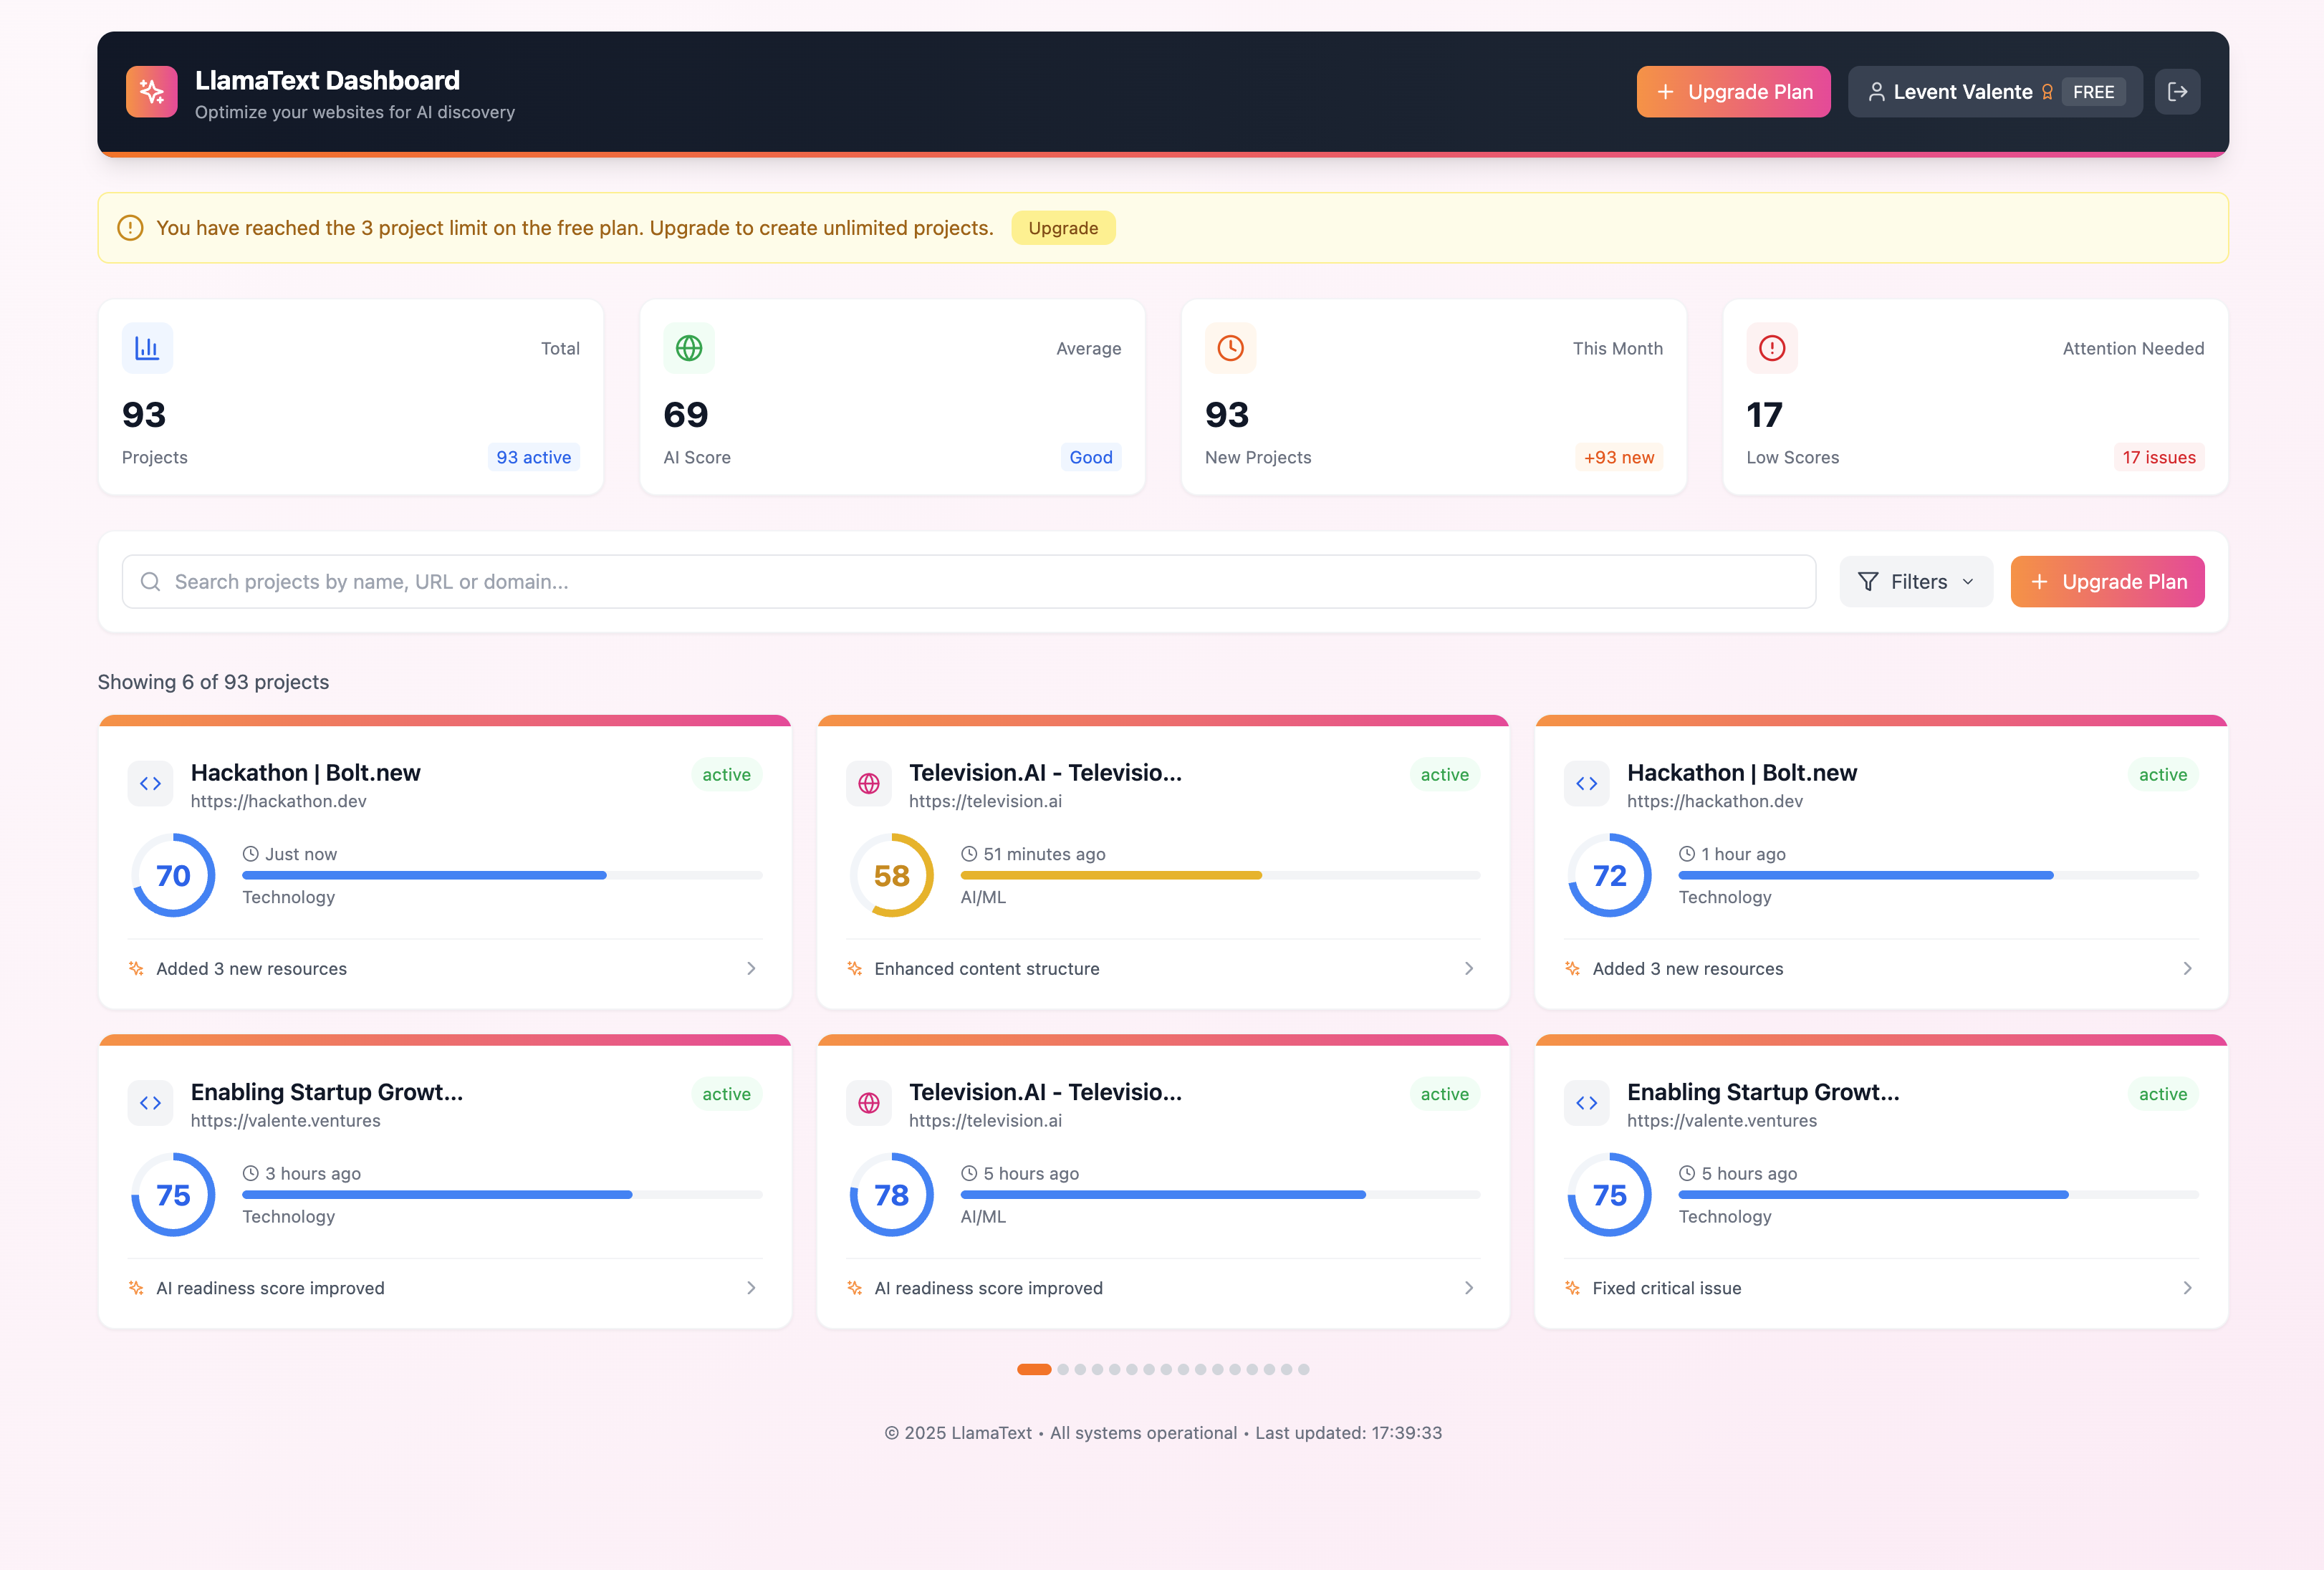Click the red alert icon on Attention Needed card
2324x1570 pixels.
point(1772,348)
